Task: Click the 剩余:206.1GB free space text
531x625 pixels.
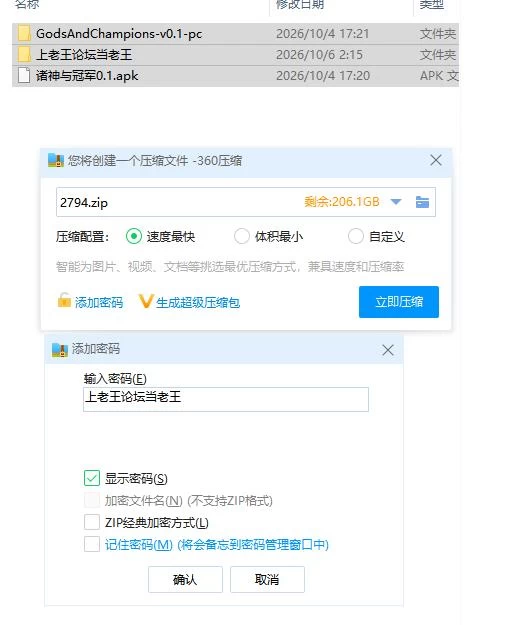Action: coord(342,202)
